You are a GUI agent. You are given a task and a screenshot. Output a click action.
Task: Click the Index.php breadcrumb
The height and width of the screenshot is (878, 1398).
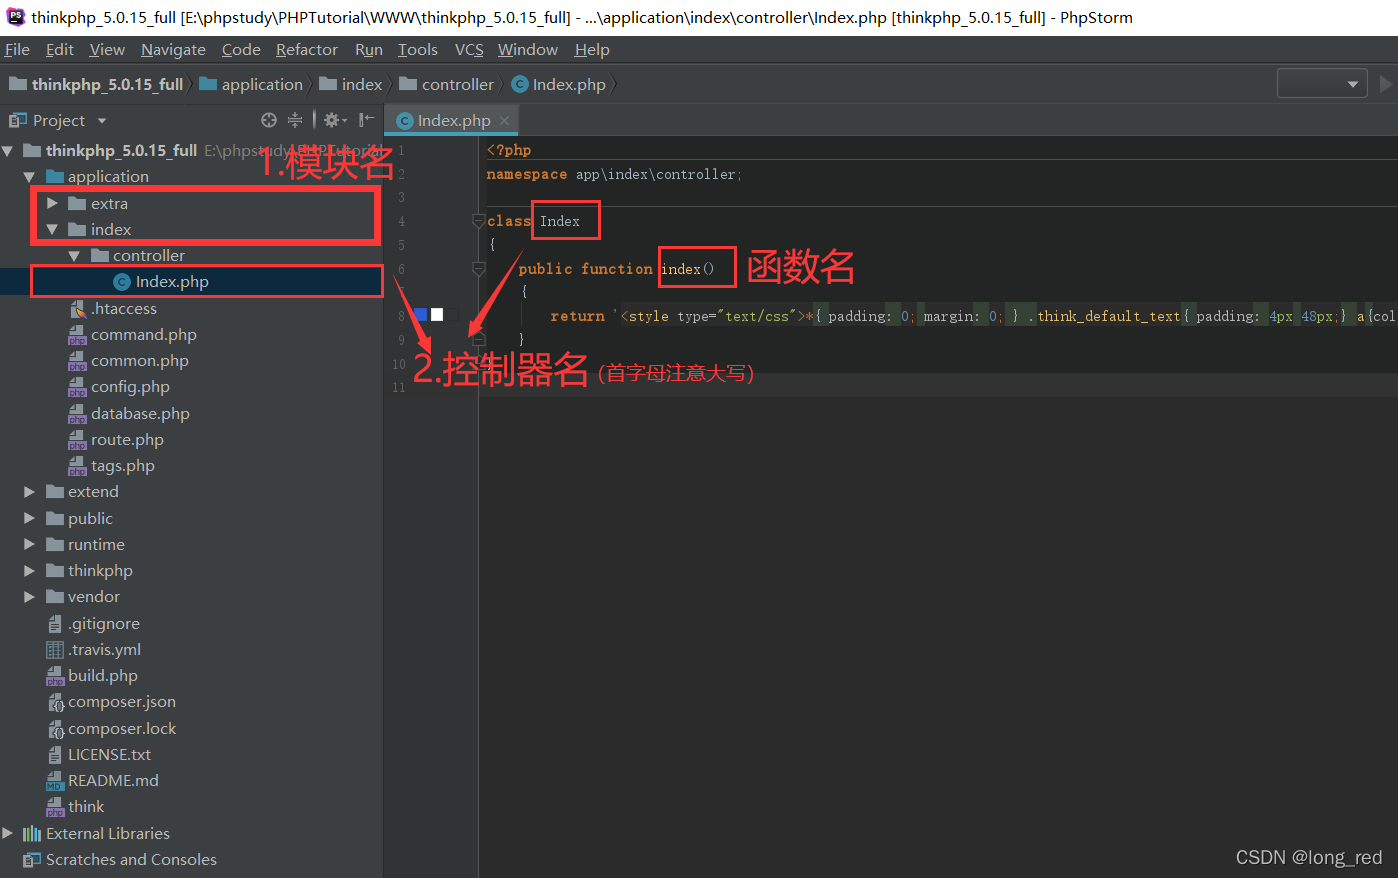(x=559, y=85)
